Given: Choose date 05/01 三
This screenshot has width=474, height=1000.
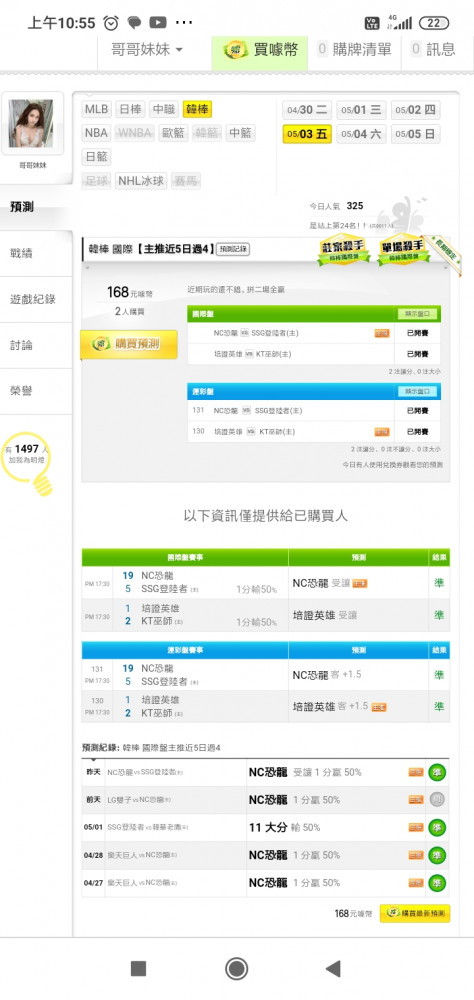Looking at the screenshot, I should (361, 110).
